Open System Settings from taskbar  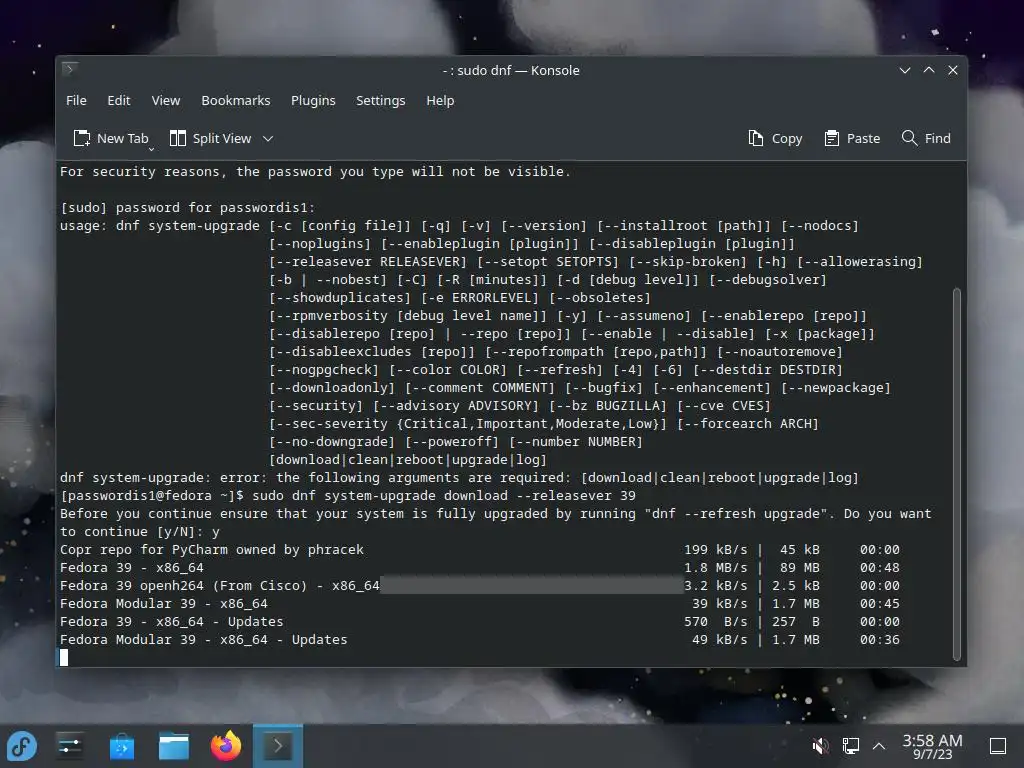coord(70,746)
